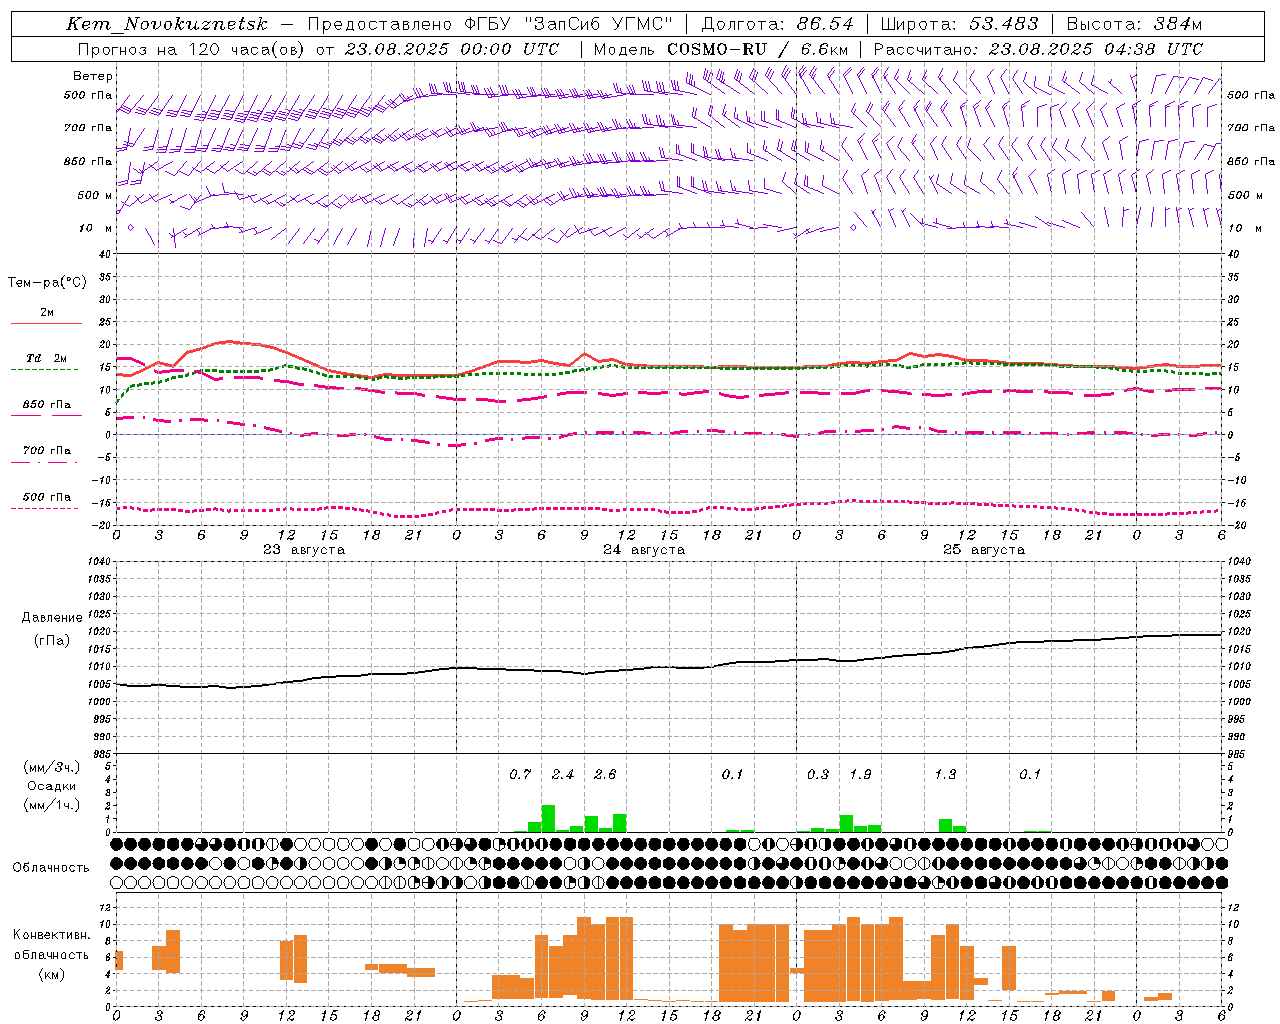Click the 'Рассчитано: 23.08.2025 04:38 UTC' timestamp
The height and width of the screenshot is (1024, 1280).
pyautogui.click(x=1038, y=49)
